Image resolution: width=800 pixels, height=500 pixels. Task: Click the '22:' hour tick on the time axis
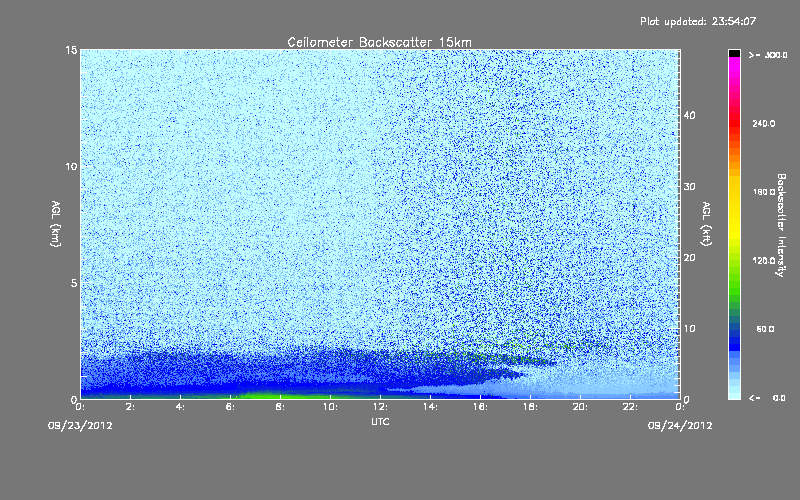coord(630,407)
